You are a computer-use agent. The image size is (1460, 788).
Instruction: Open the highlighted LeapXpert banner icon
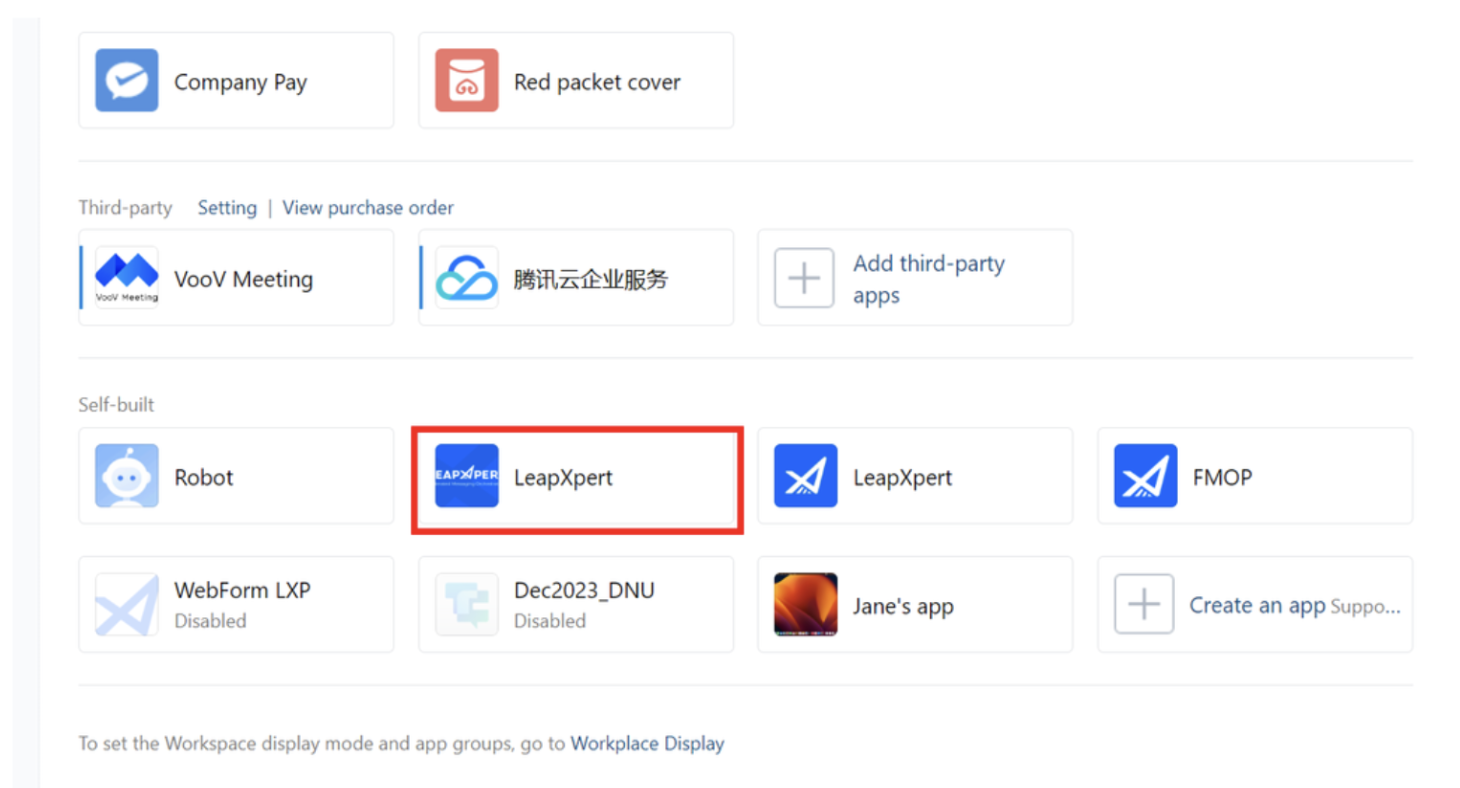point(467,476)
